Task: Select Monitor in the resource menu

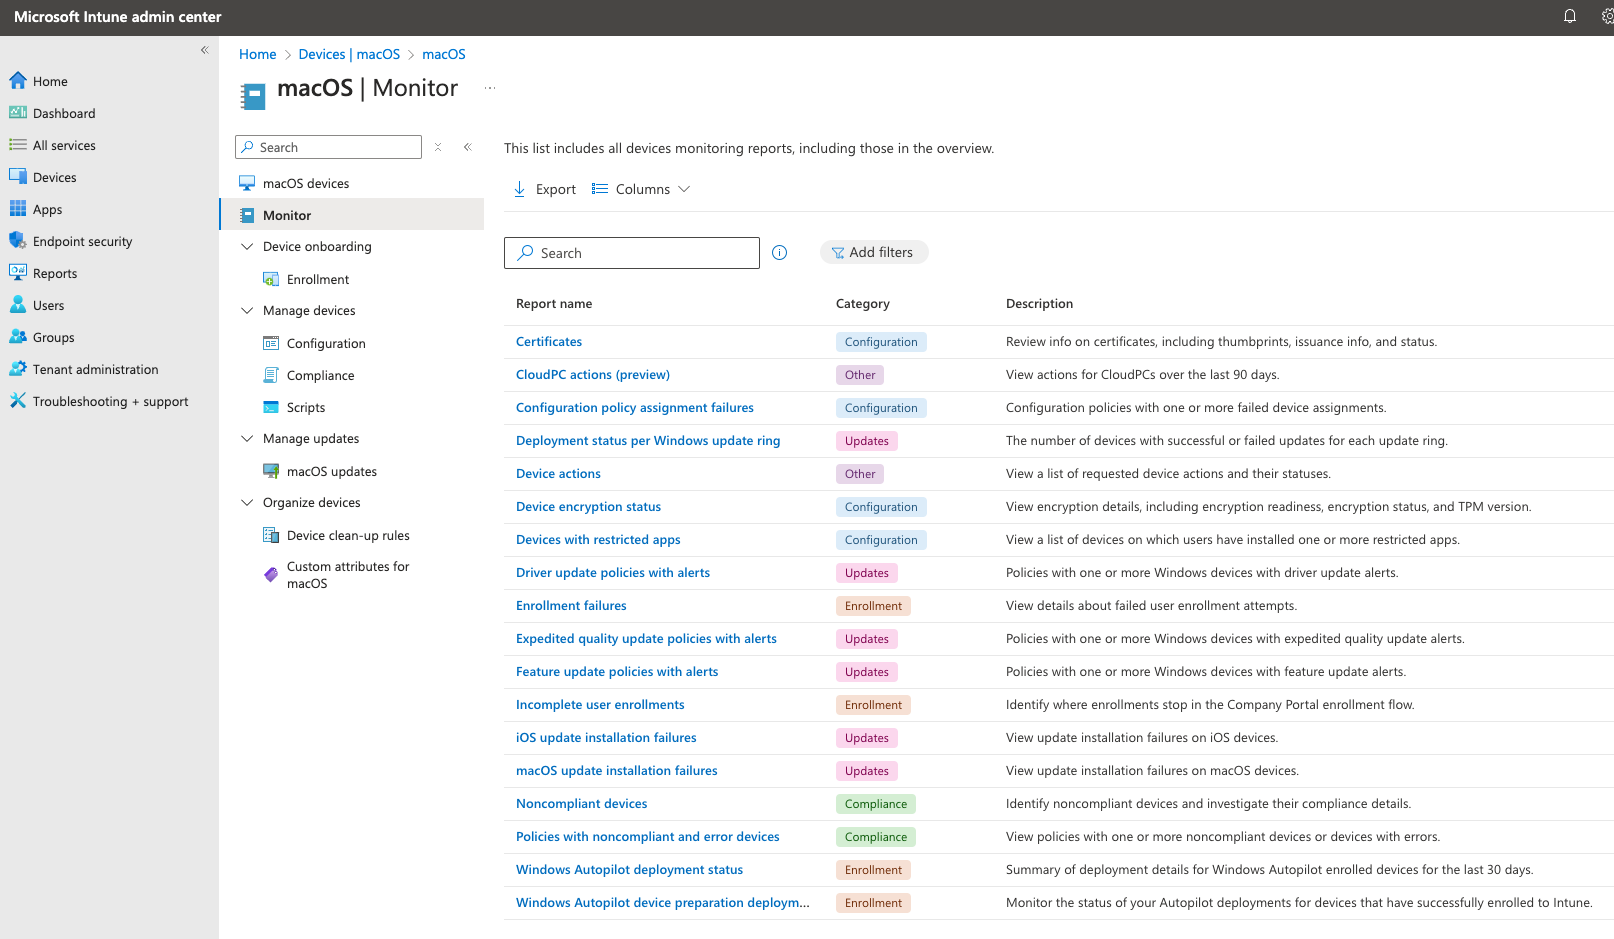Action: pyautogui.click(x=352, y=215)
